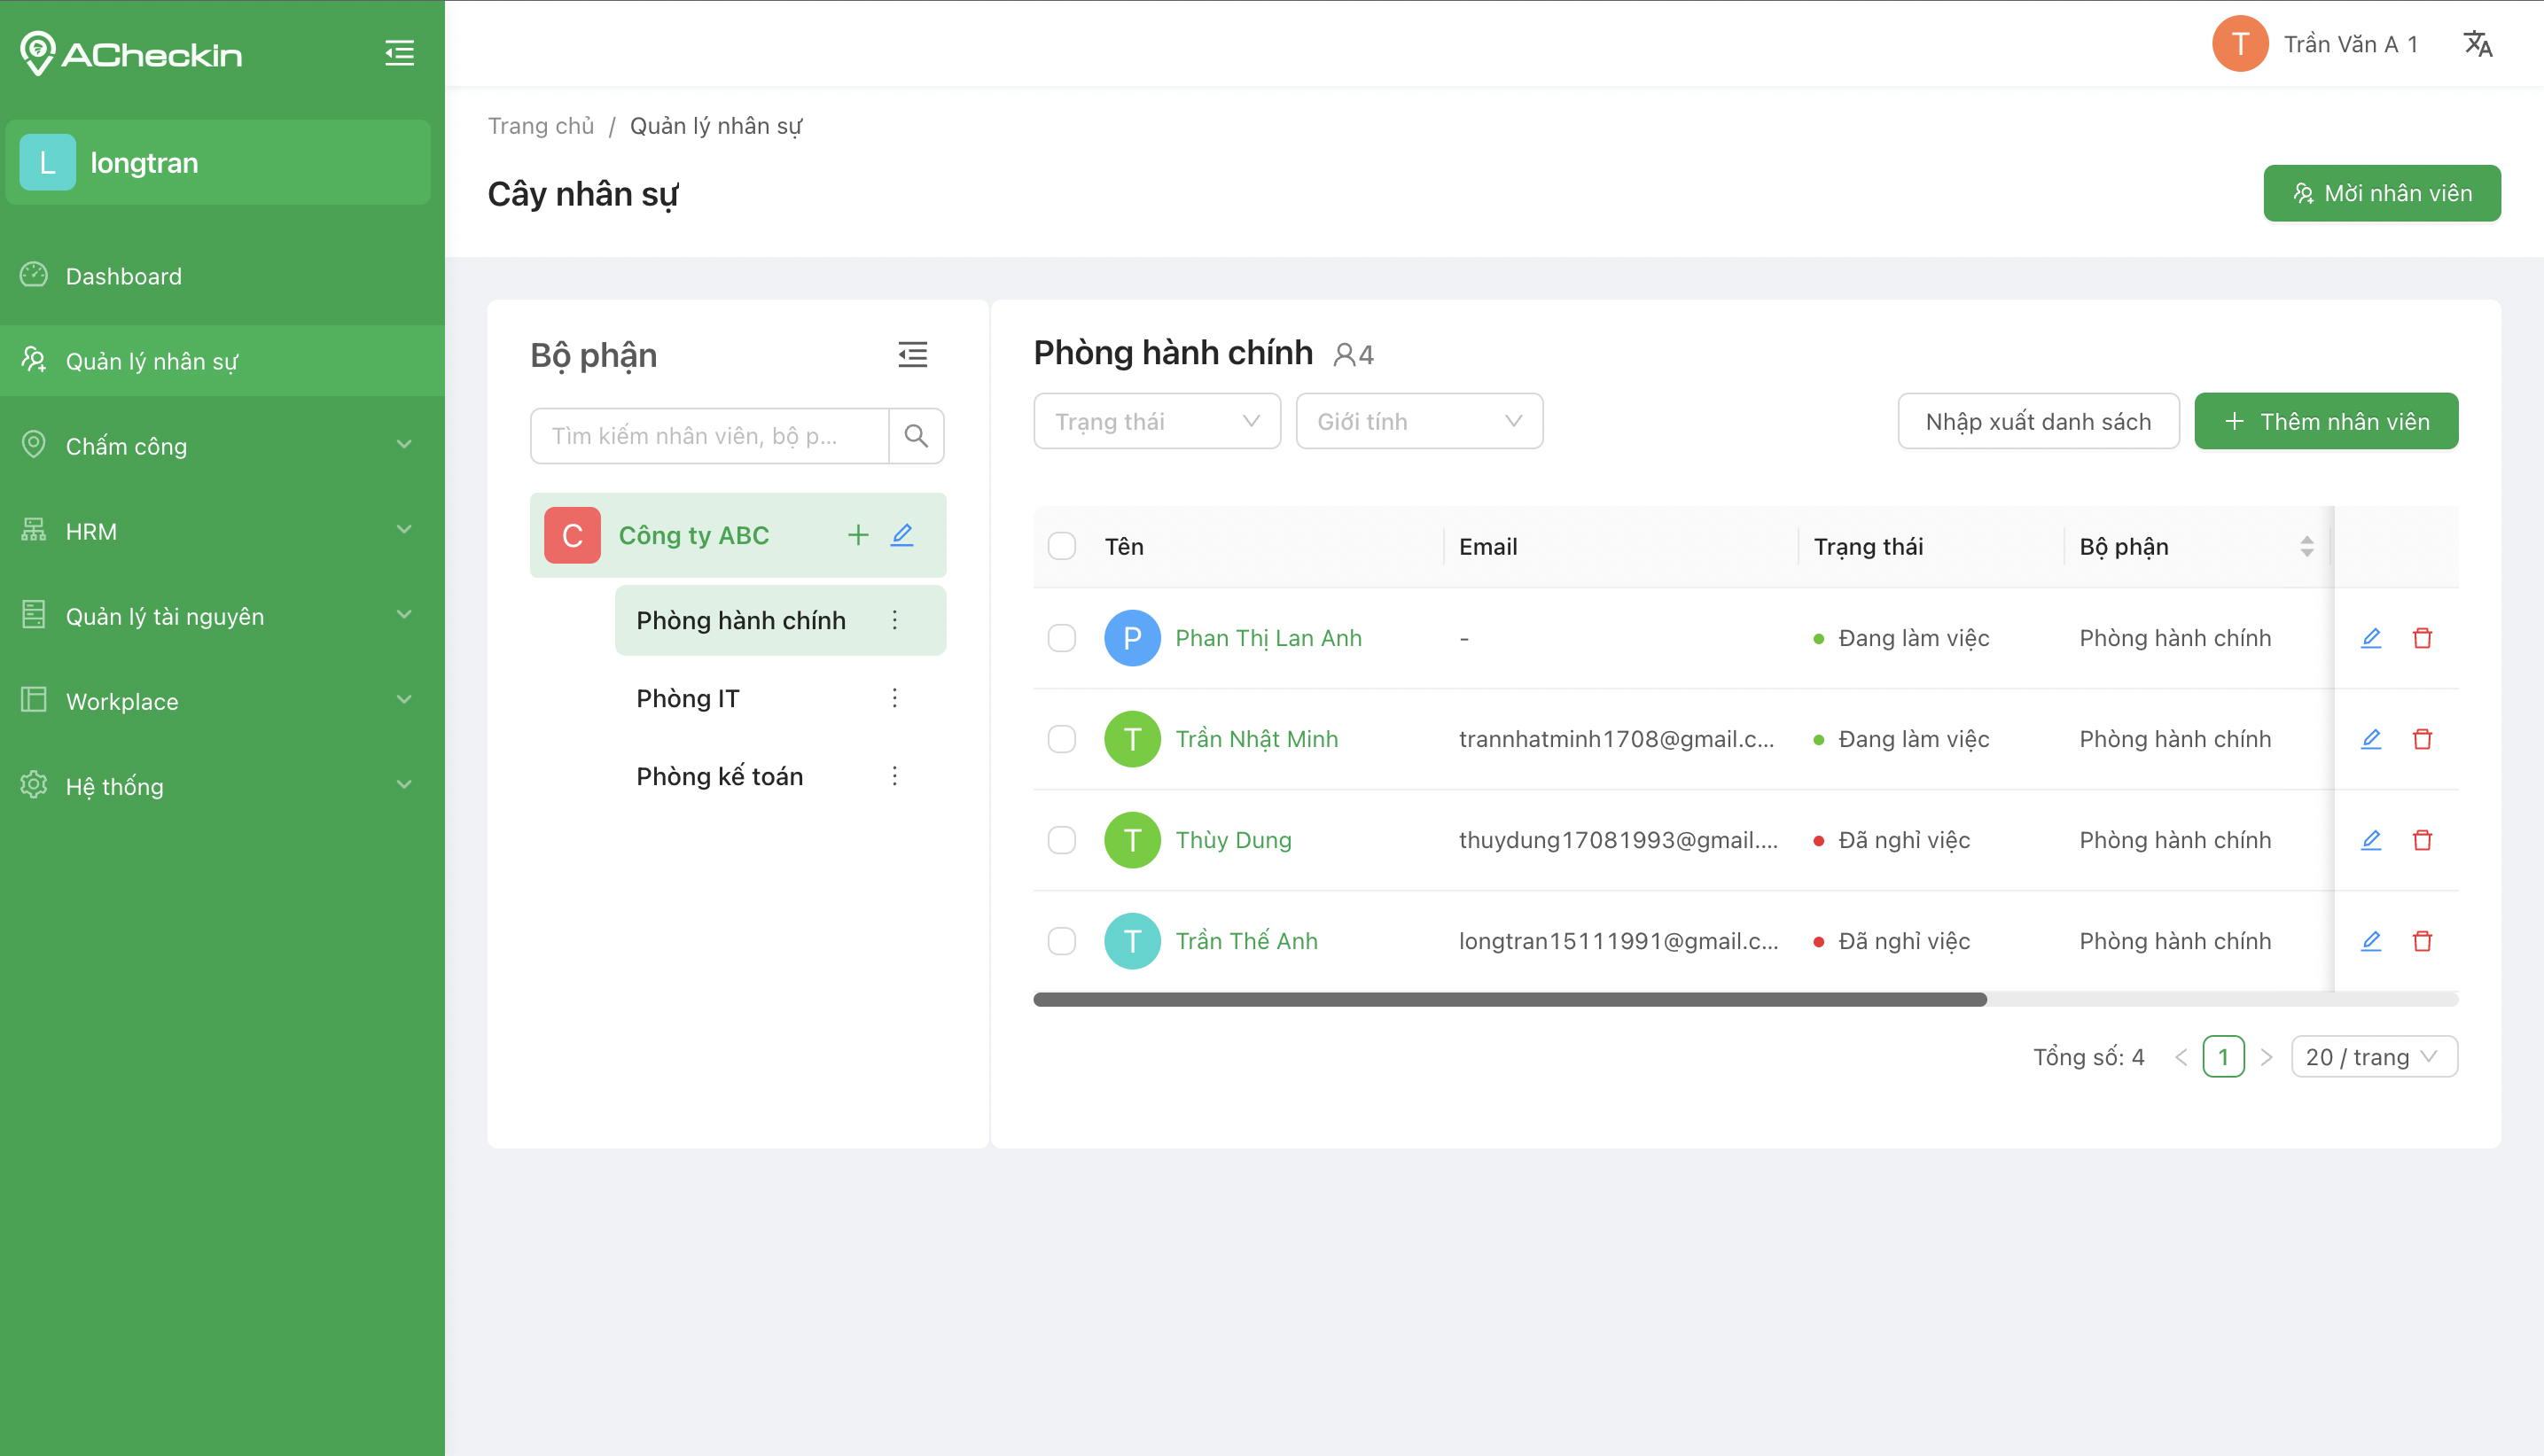The height and width of the screenshot is (1456, 2544).
Task: Delete Thùy Dung with the trash icon
Action: coord(2421,840)
